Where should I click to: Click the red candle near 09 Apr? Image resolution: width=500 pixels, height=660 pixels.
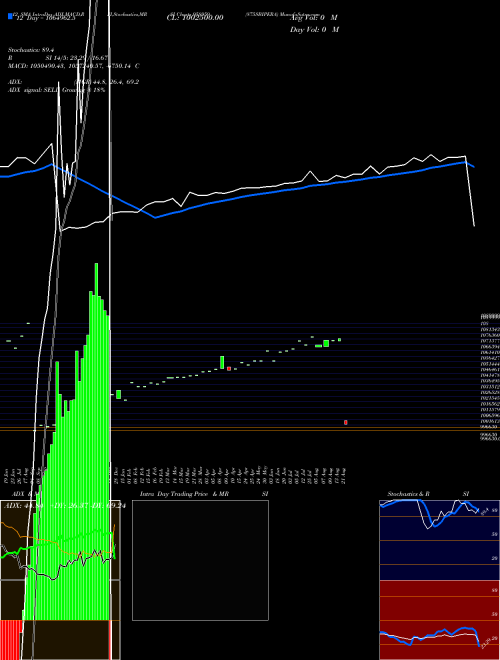(229, 369)
